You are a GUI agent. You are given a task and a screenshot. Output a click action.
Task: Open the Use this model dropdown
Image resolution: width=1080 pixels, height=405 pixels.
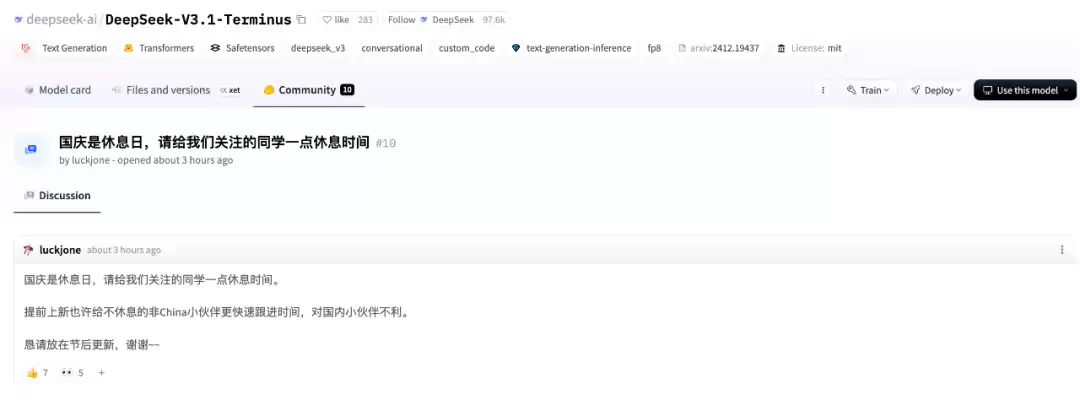click(1025, 90)
